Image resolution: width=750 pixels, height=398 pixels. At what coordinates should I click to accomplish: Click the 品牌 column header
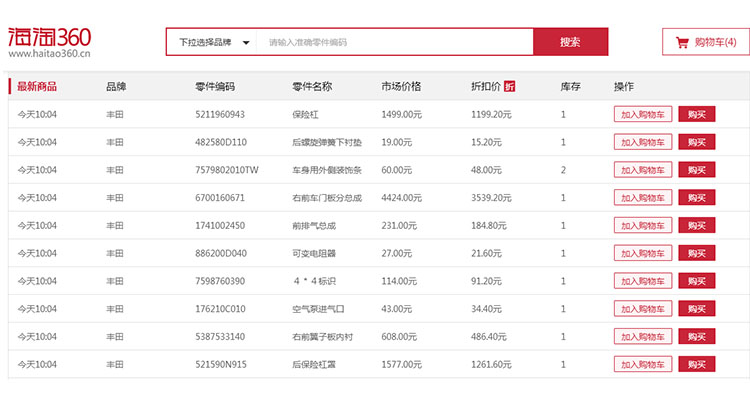(116, 87)
